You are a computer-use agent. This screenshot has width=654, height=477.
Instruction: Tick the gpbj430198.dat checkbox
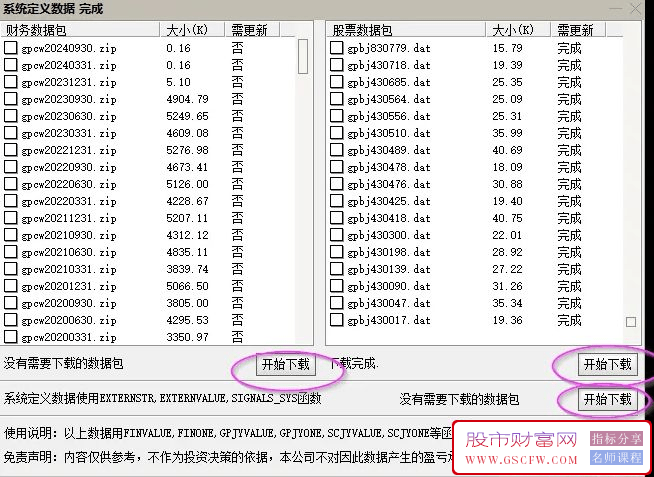(x=337, y=252)
